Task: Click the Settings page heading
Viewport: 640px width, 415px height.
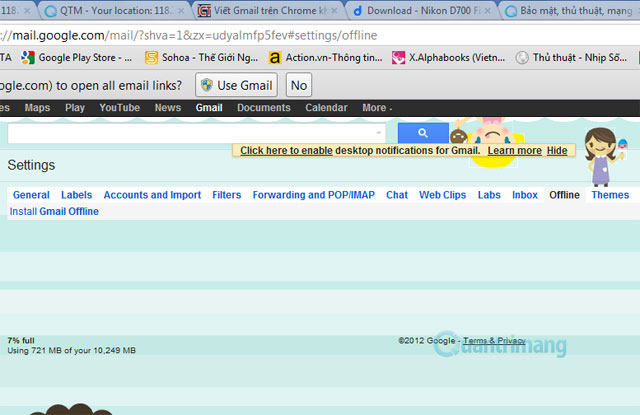Action: click(x=31, y=165)
